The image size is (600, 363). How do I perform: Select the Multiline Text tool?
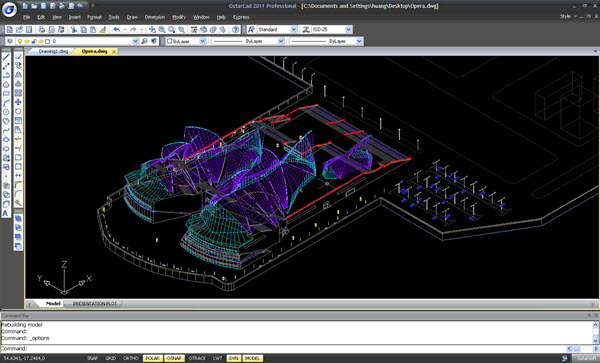click(6, 213)
